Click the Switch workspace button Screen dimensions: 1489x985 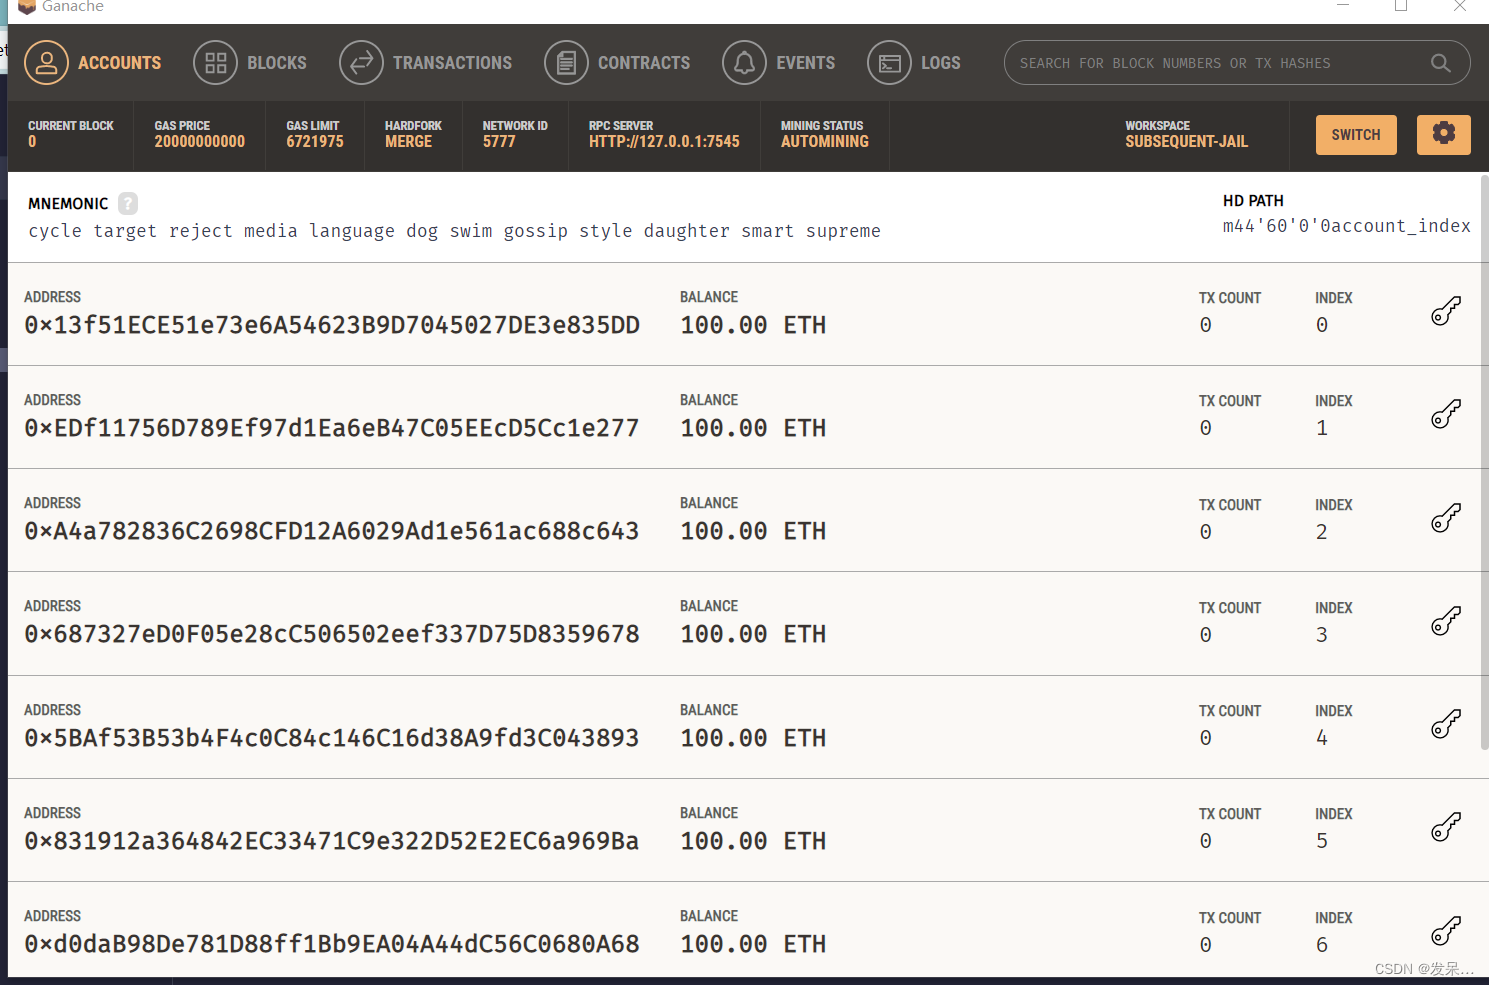tap(1356, 135)
